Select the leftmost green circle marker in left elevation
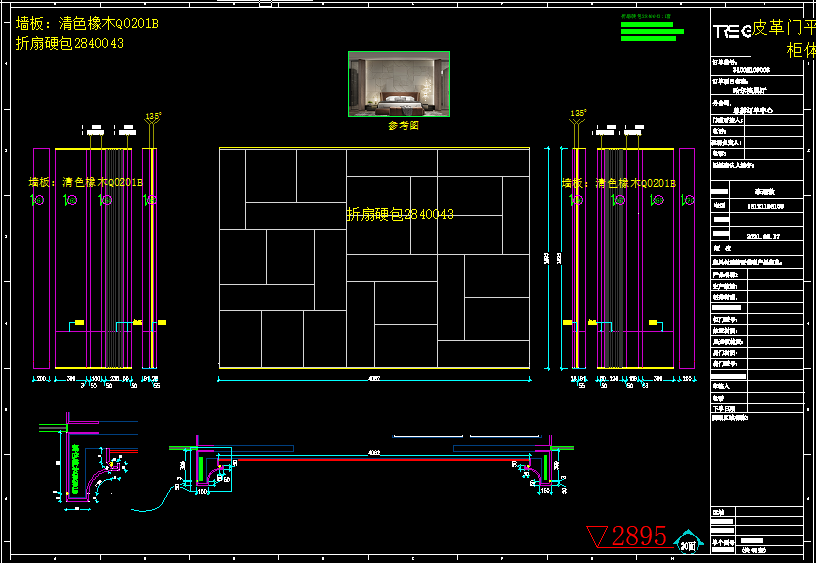The width and height of the screenshot is (816, 563). 37,201
